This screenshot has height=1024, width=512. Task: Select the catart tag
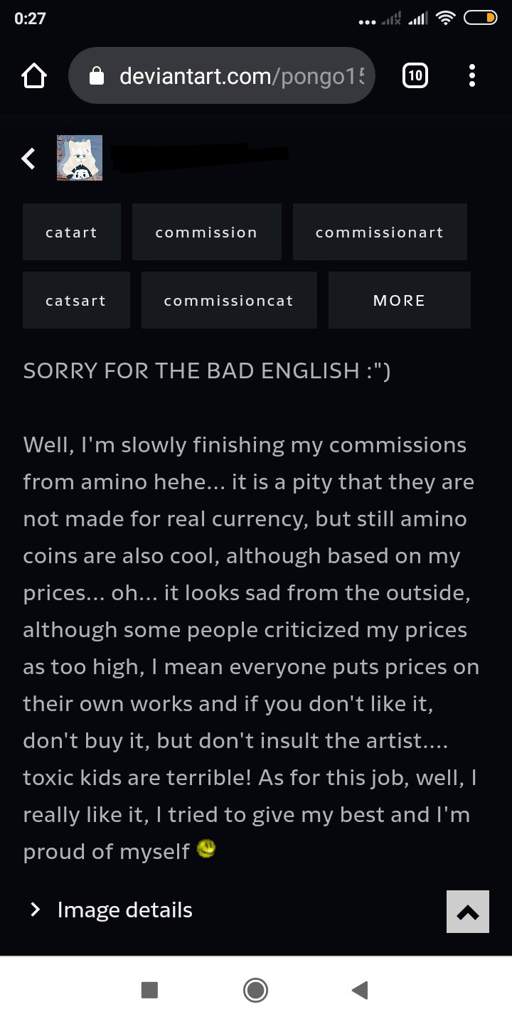click(x=71, y=232)
